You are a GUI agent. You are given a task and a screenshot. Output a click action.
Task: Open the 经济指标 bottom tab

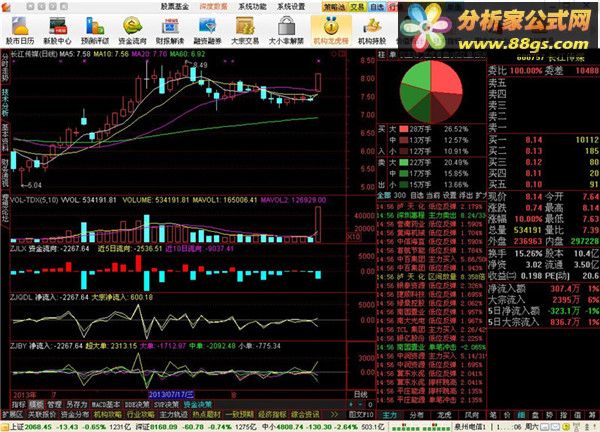pos(272,414)
